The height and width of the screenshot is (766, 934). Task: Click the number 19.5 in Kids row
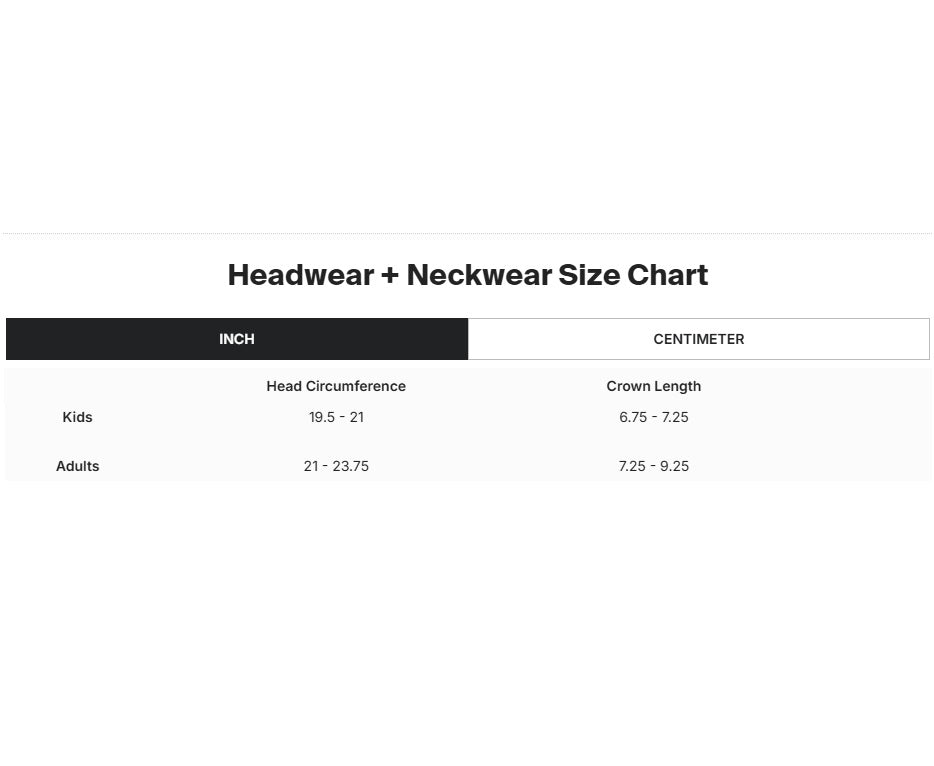pos(322,417)
